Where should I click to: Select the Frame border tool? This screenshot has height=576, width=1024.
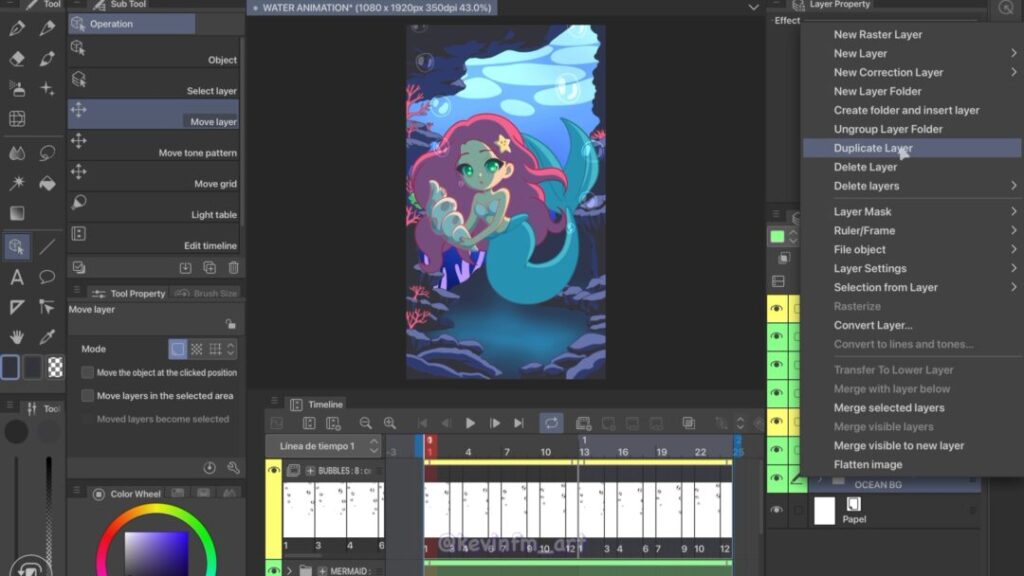tap(17, 119)
